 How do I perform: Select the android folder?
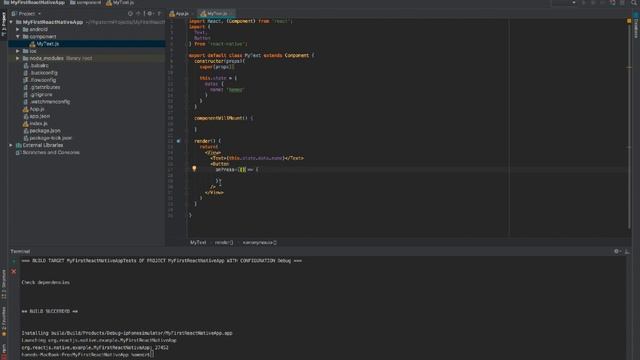tap(38, 29)
